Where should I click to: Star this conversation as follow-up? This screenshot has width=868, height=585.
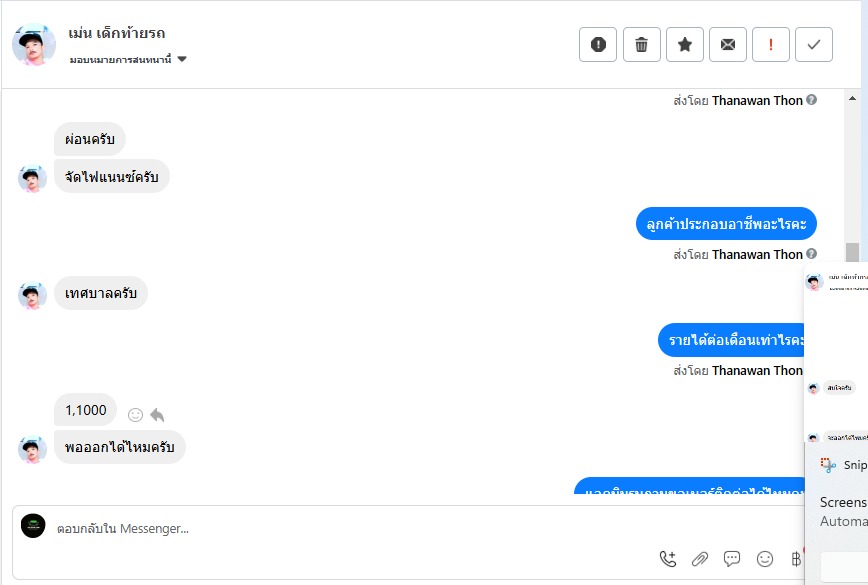tap(685, 44)
